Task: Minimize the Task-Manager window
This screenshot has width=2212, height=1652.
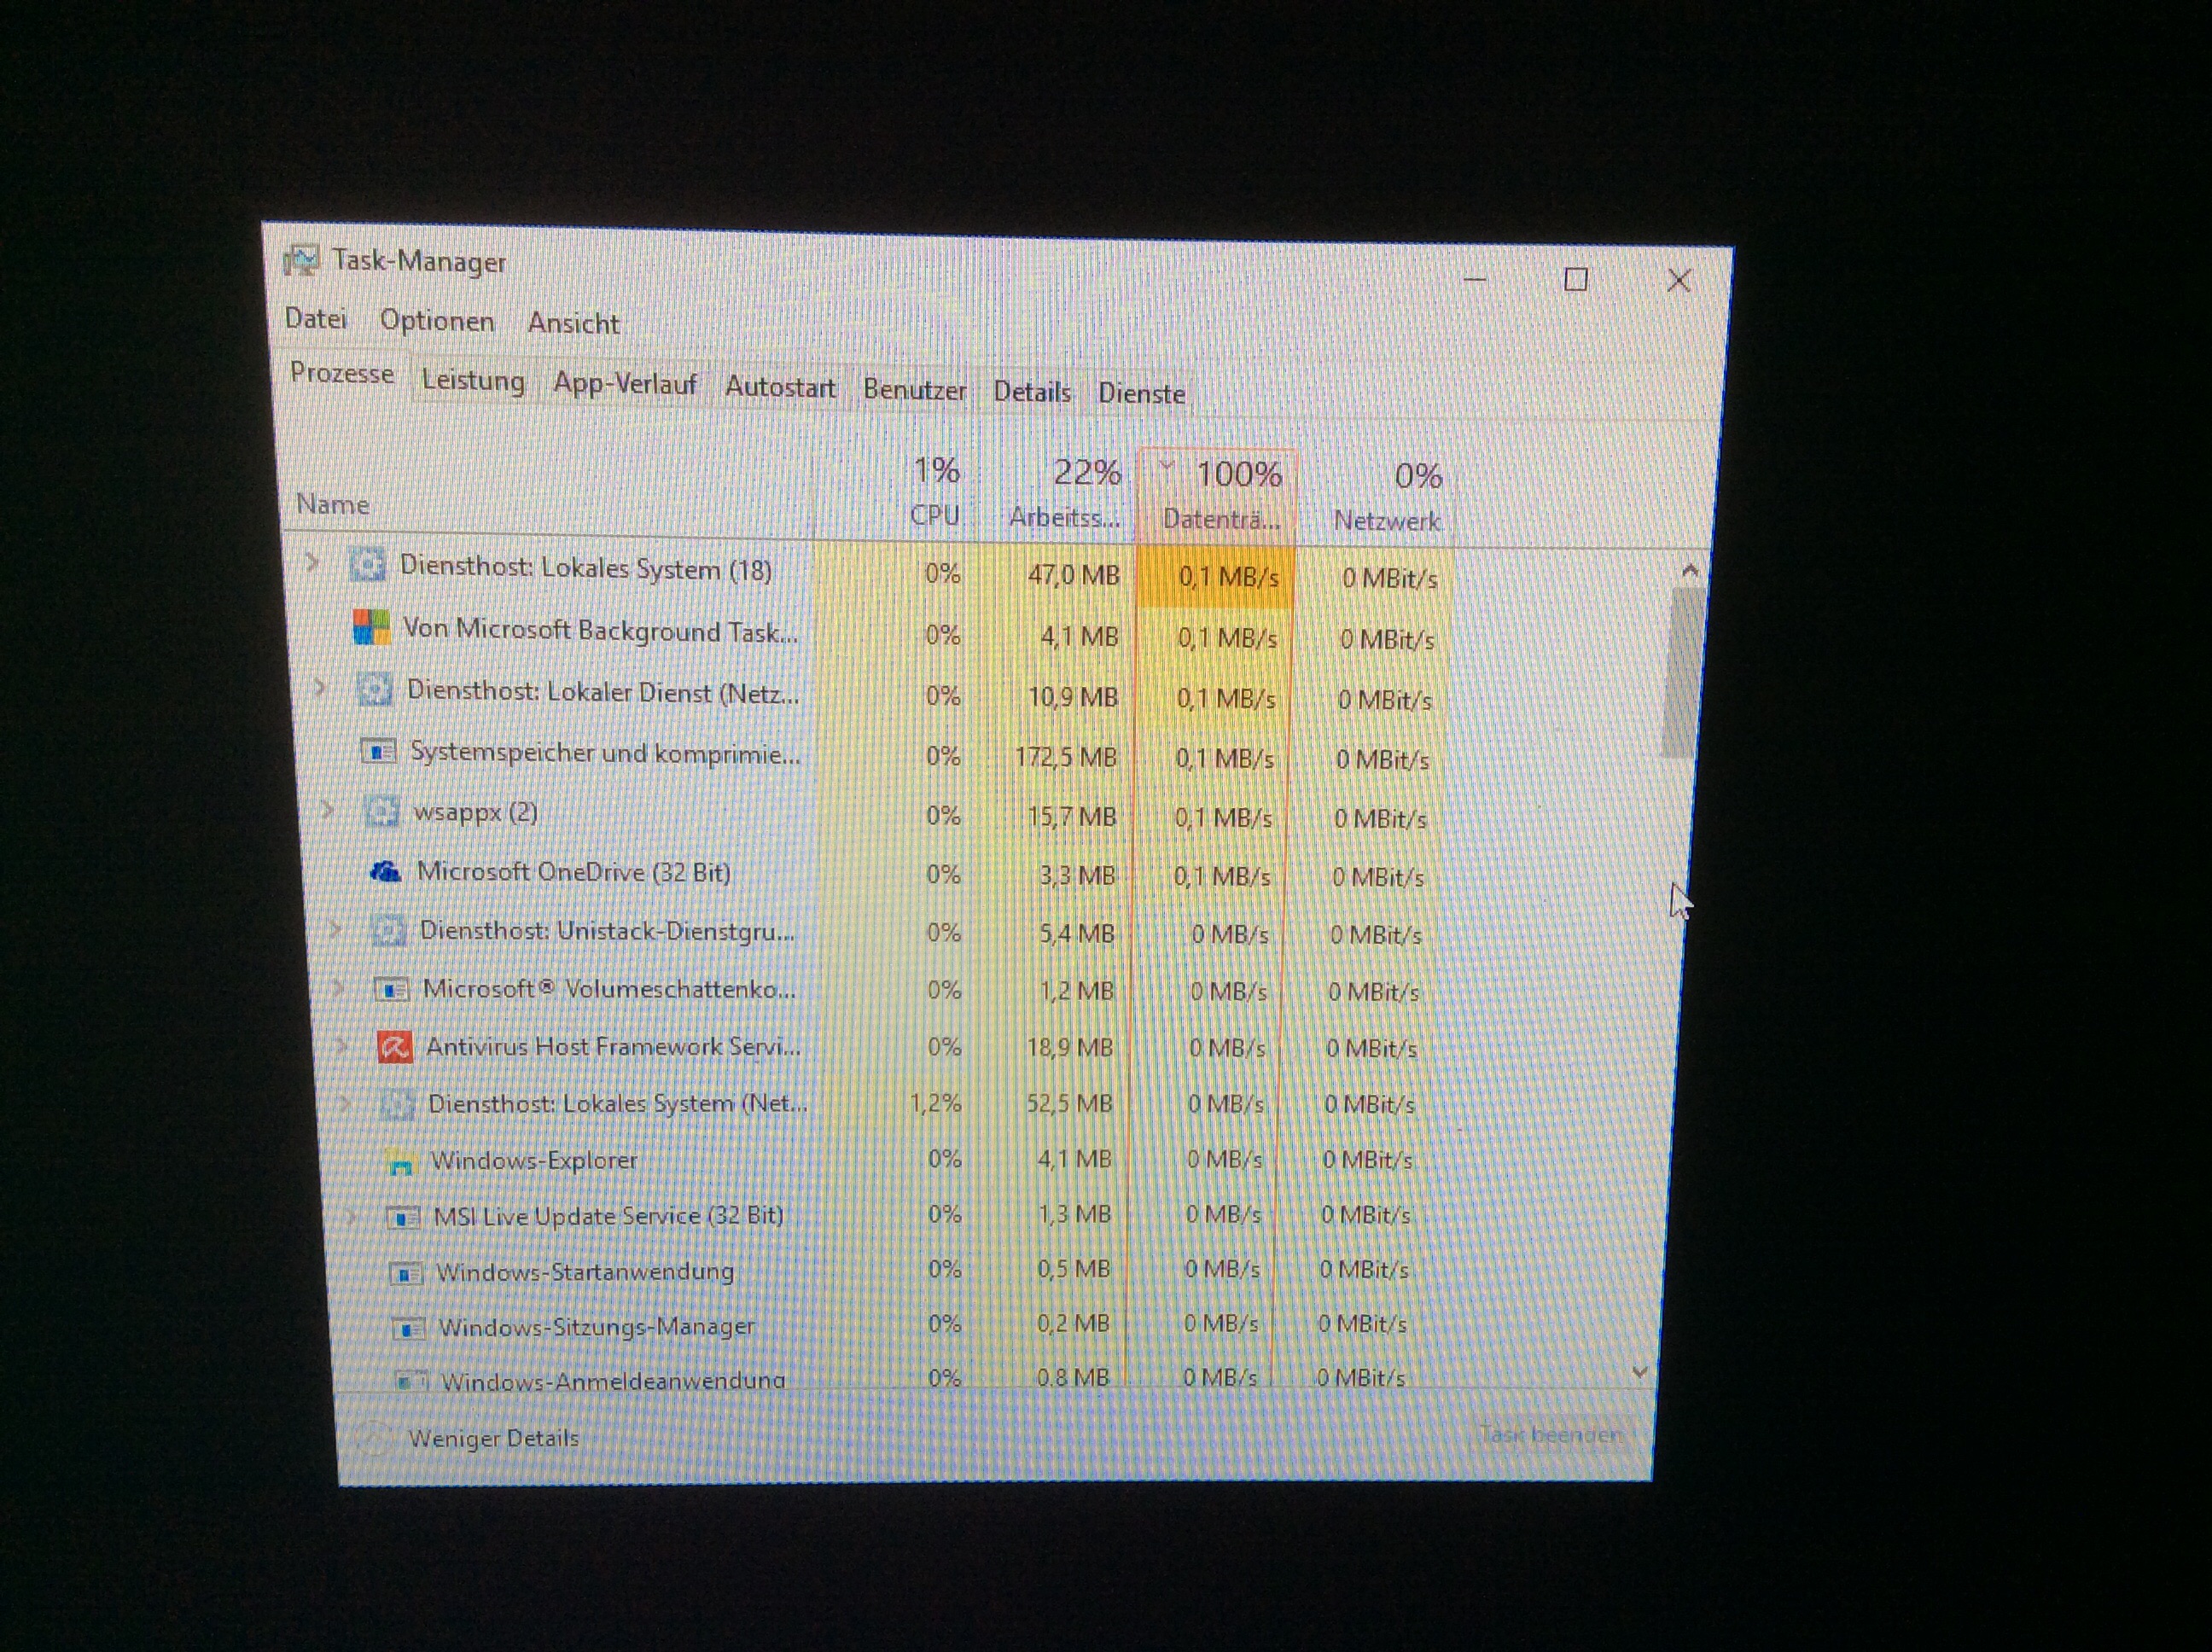Action: [1475, 279]
